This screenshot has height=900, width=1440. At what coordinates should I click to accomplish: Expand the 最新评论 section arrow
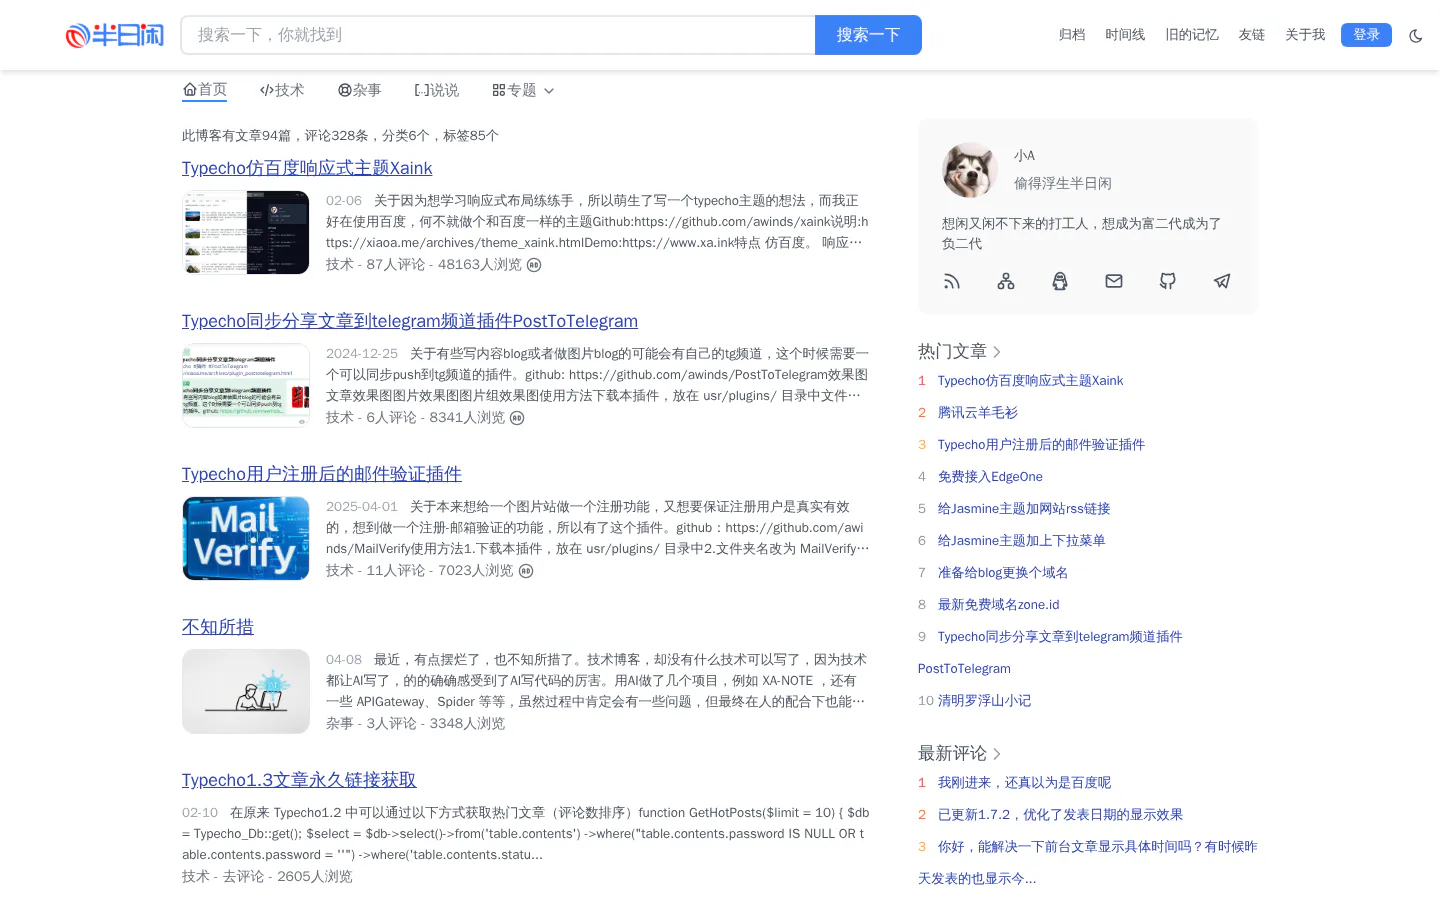point(997,754)
